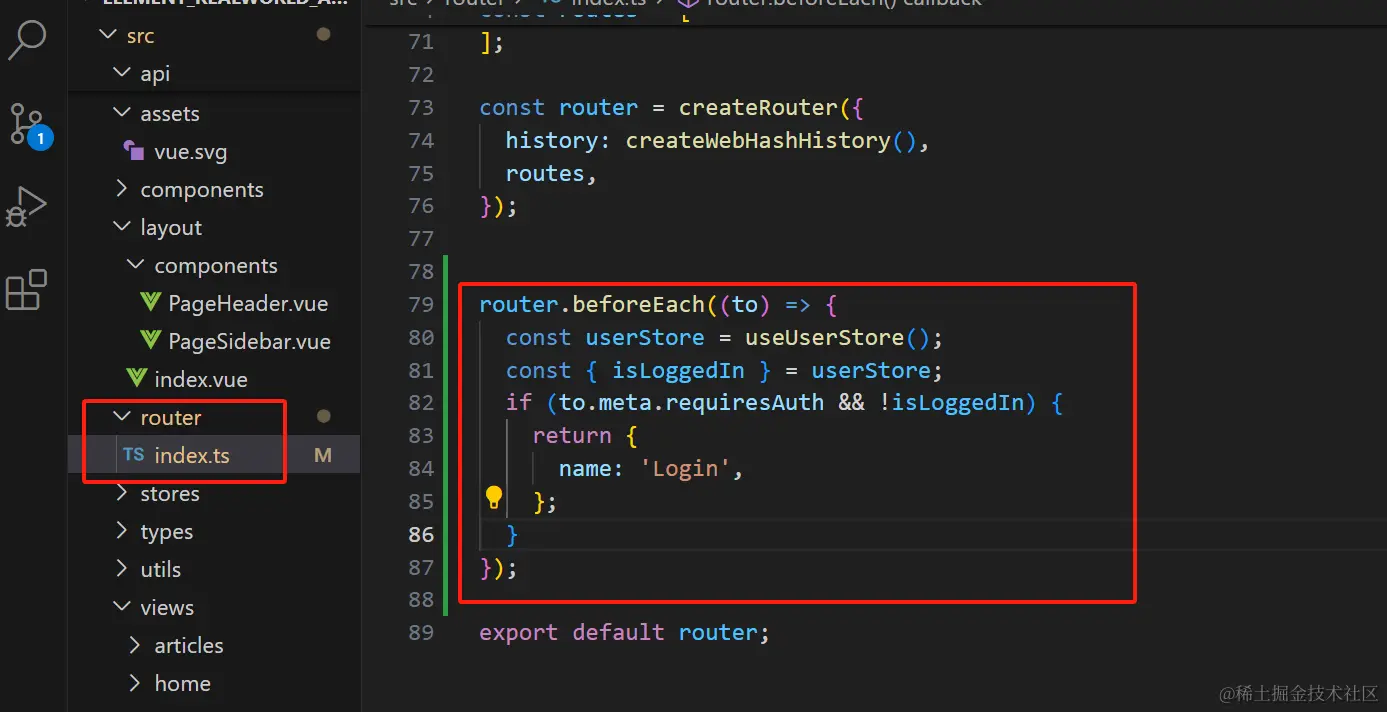This screenshot has width=1387, height=712.
Task: Open the Run and Debug view
Action: pyautogui.click(x=27, y=207)
